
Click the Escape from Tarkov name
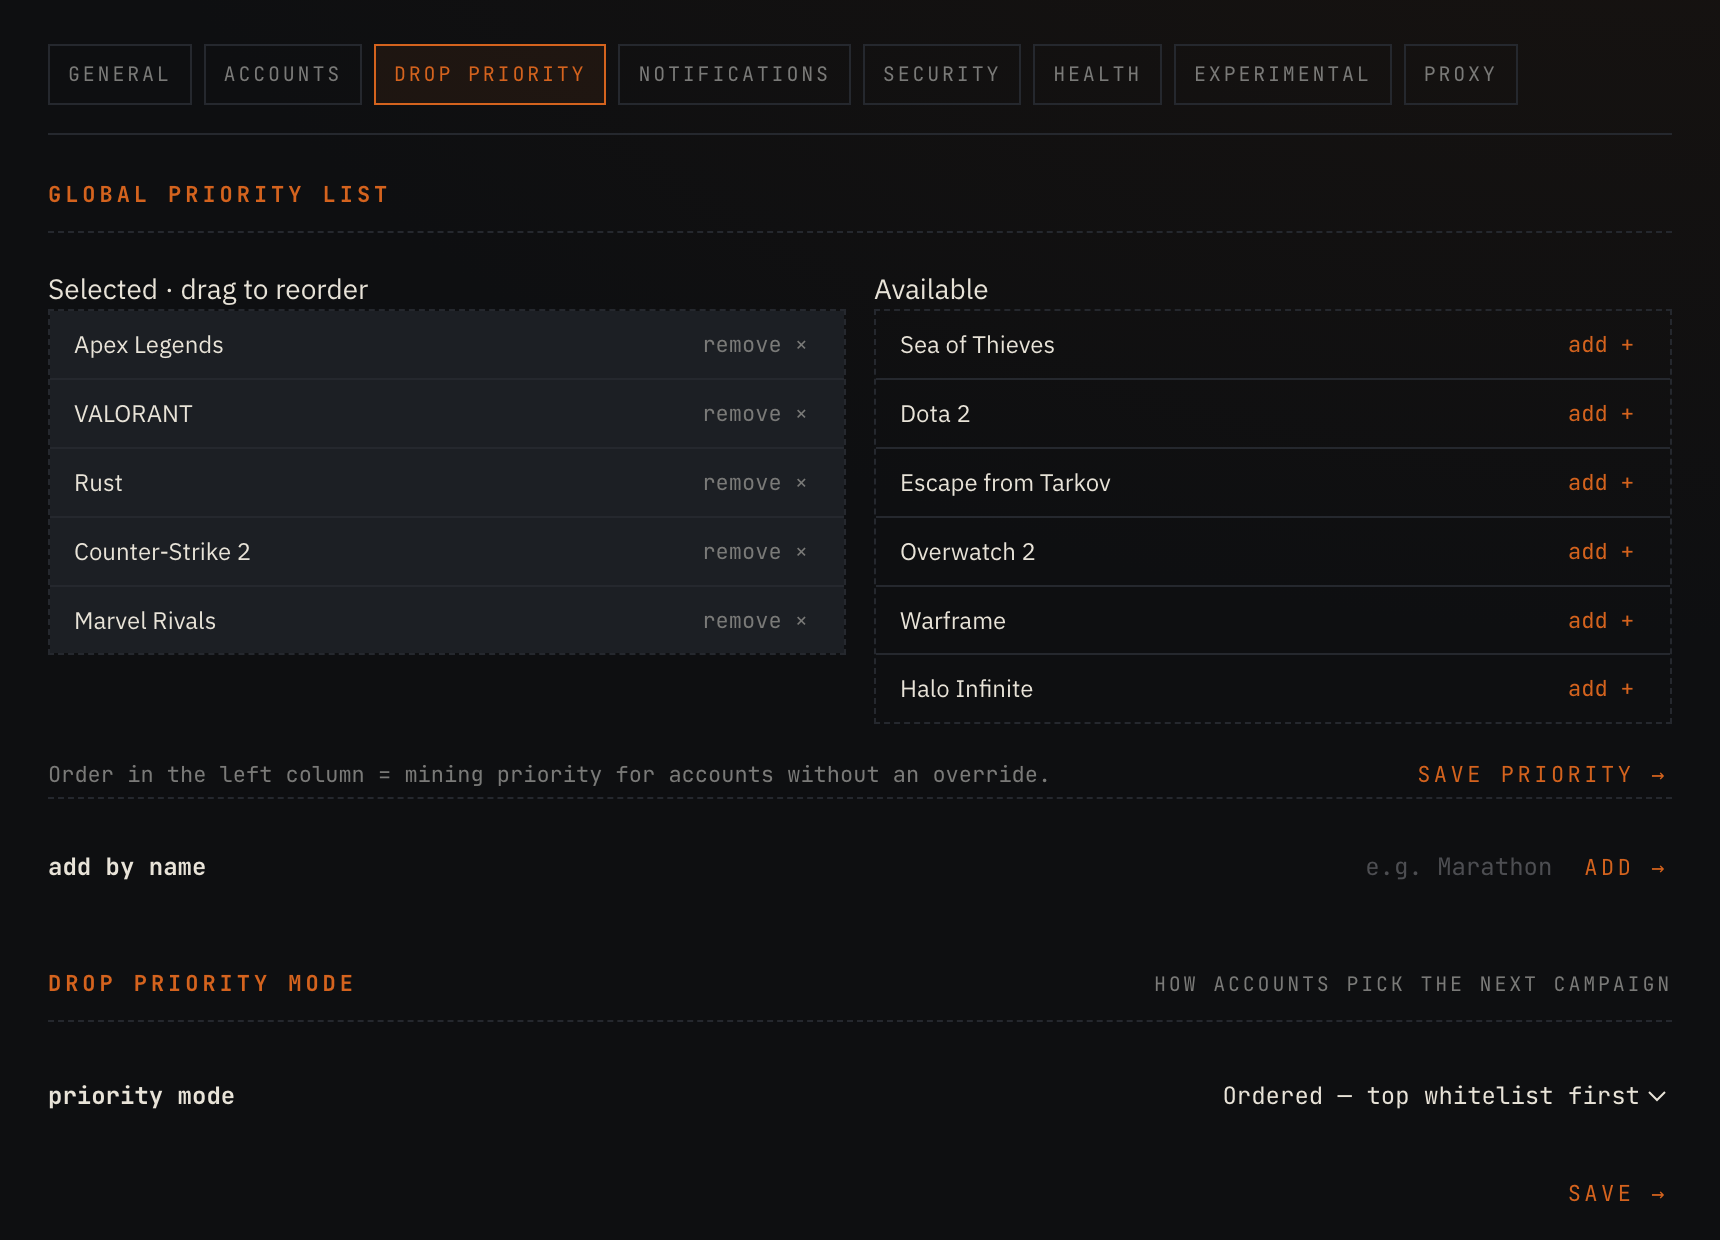tap(1005, 483)
